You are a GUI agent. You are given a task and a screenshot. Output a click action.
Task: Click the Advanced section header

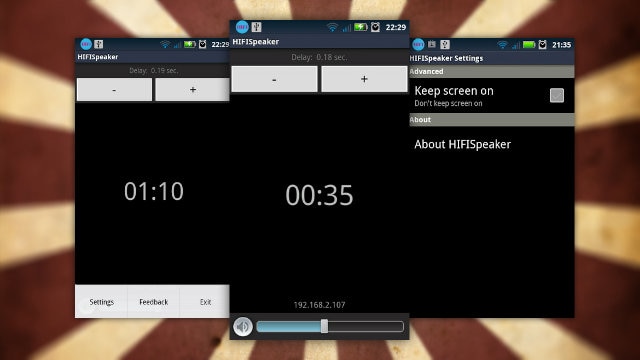(x=492, y=71)
